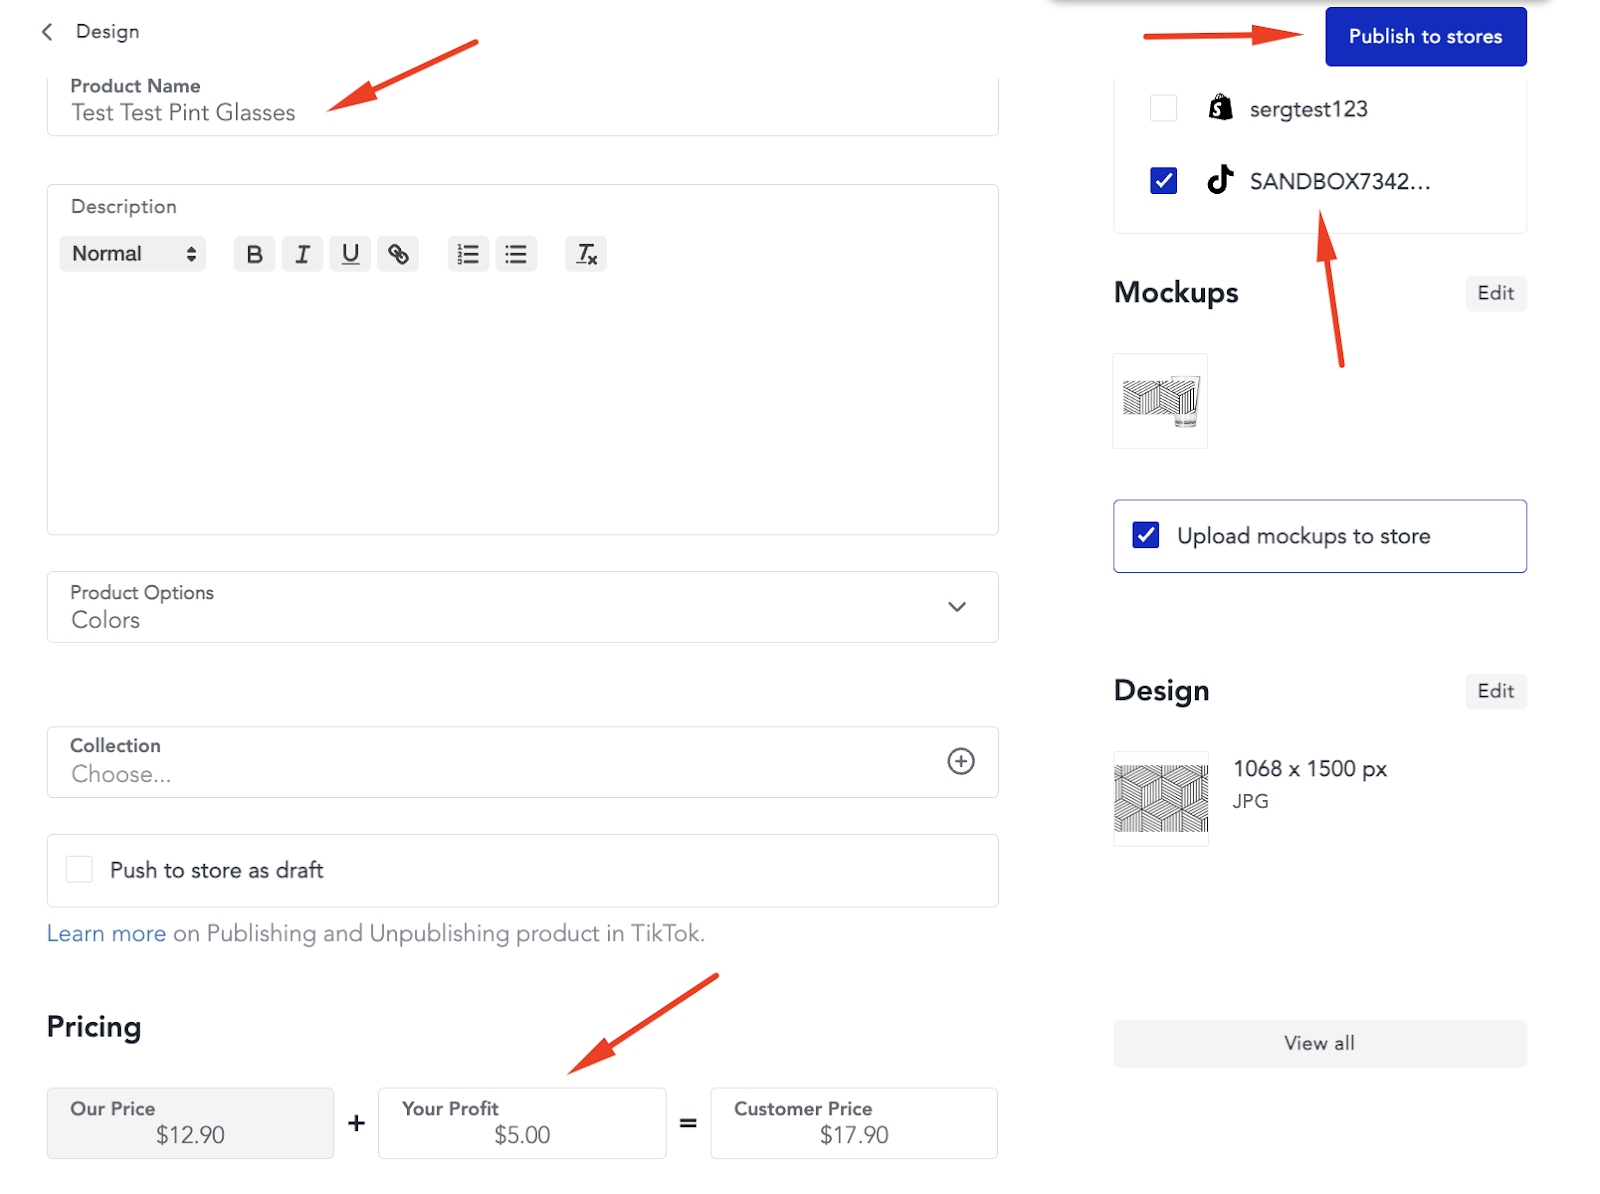Clear text formatting in description
The image size is (1600, 1194).
pyautogui.click(x=586, y=254)
